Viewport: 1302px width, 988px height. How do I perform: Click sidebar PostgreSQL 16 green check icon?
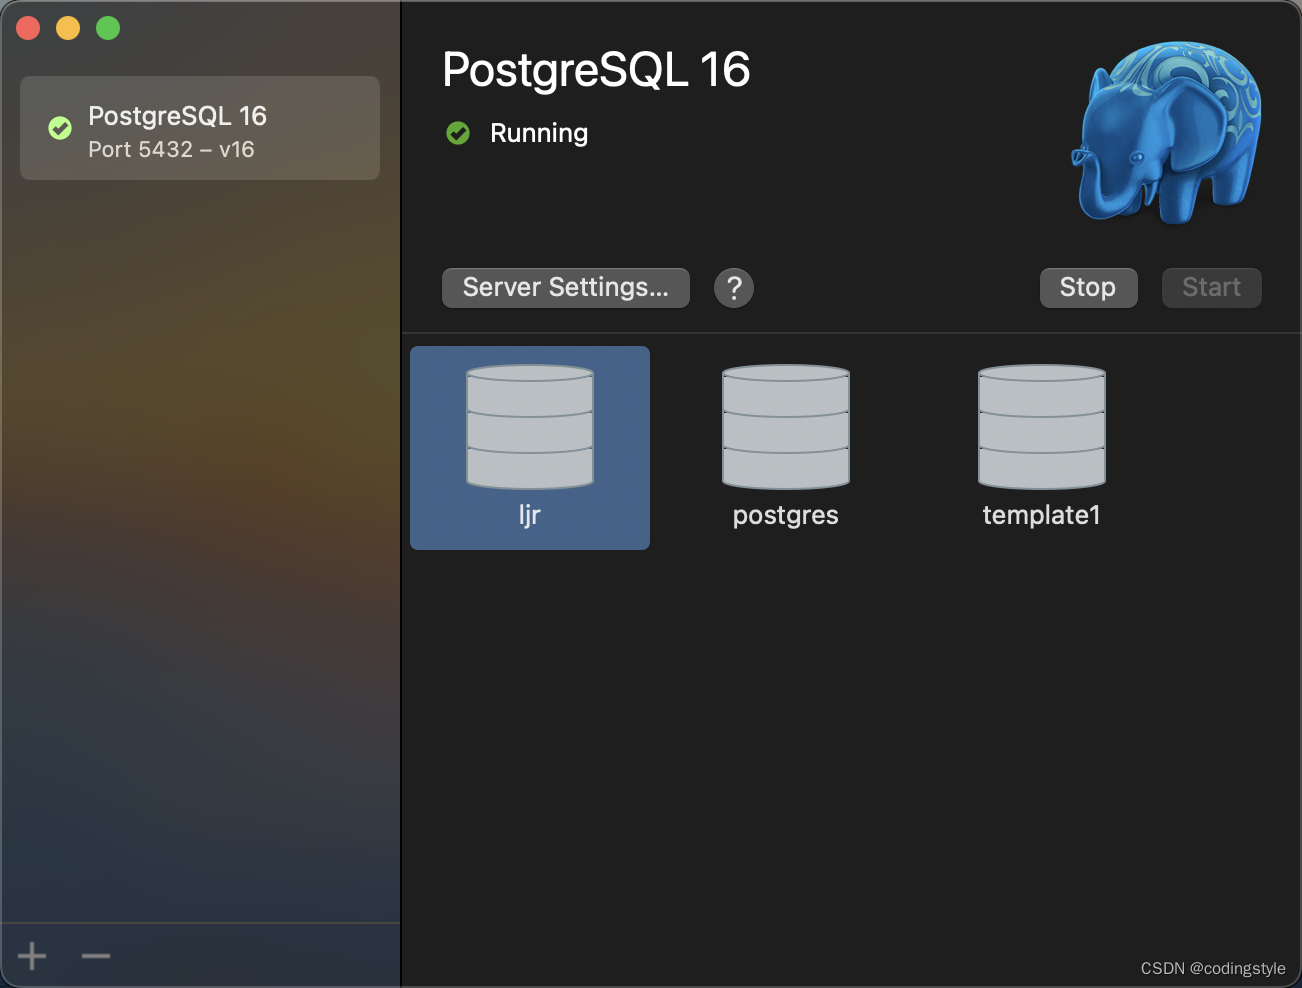60,128
